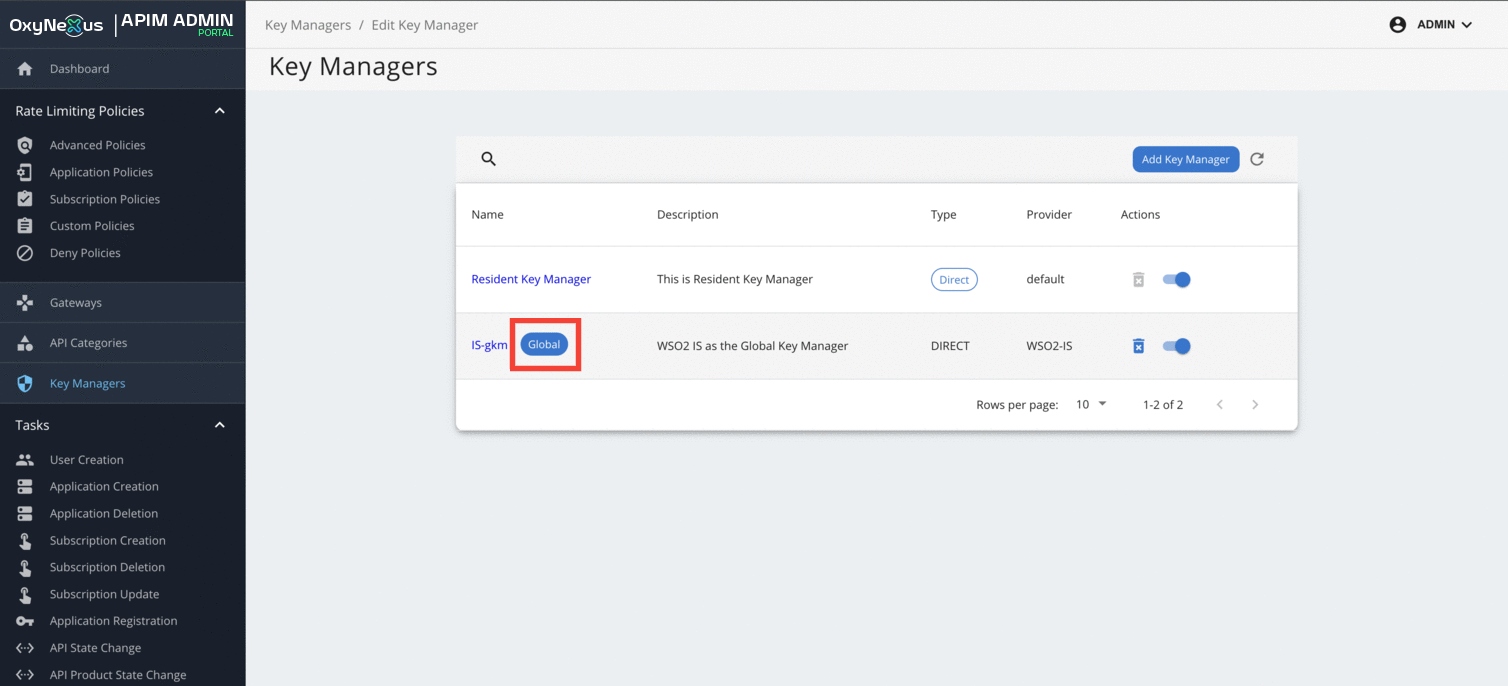Image resolution: width=1508 pixels, height=686 pixels.
Task: Click the Gateways icon in sidebar
Action: 25,303
